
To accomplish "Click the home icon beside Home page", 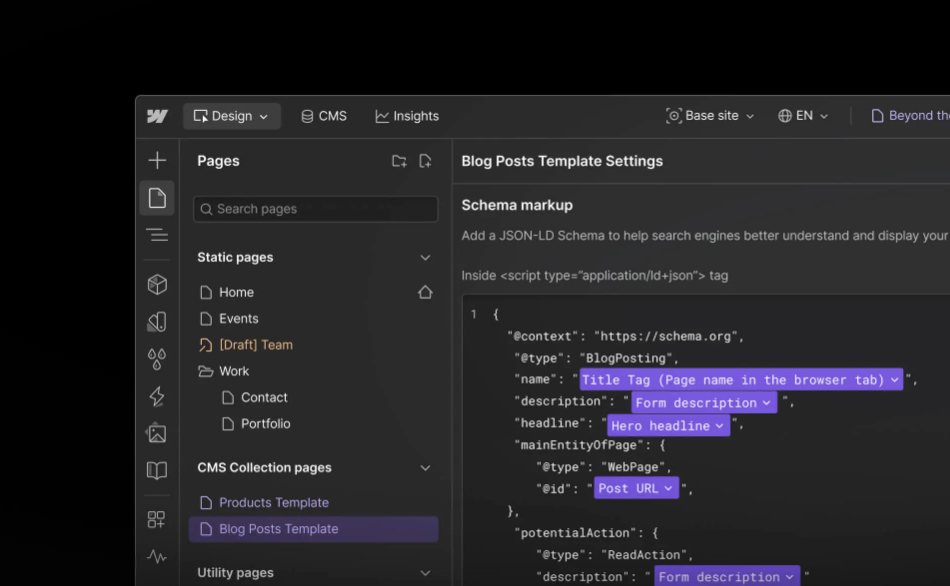I will point(425,292).
